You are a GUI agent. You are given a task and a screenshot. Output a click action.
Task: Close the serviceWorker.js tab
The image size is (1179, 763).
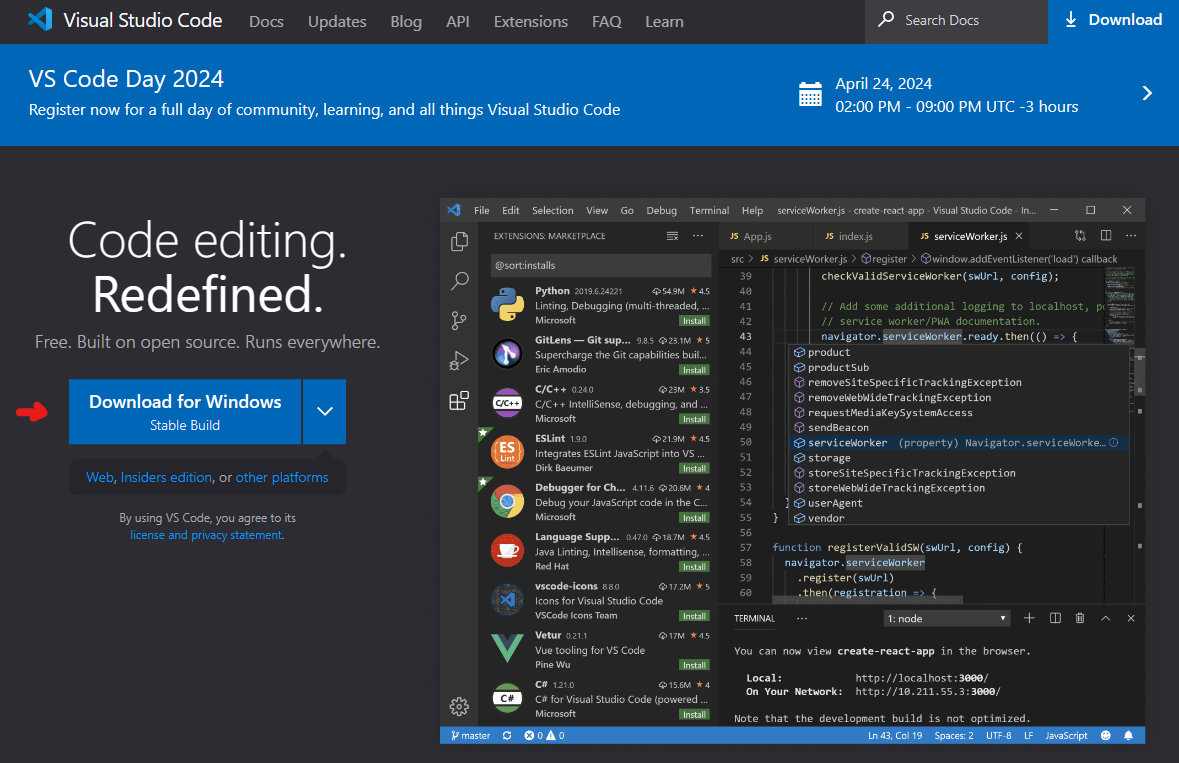click(x=1019, y=236)
